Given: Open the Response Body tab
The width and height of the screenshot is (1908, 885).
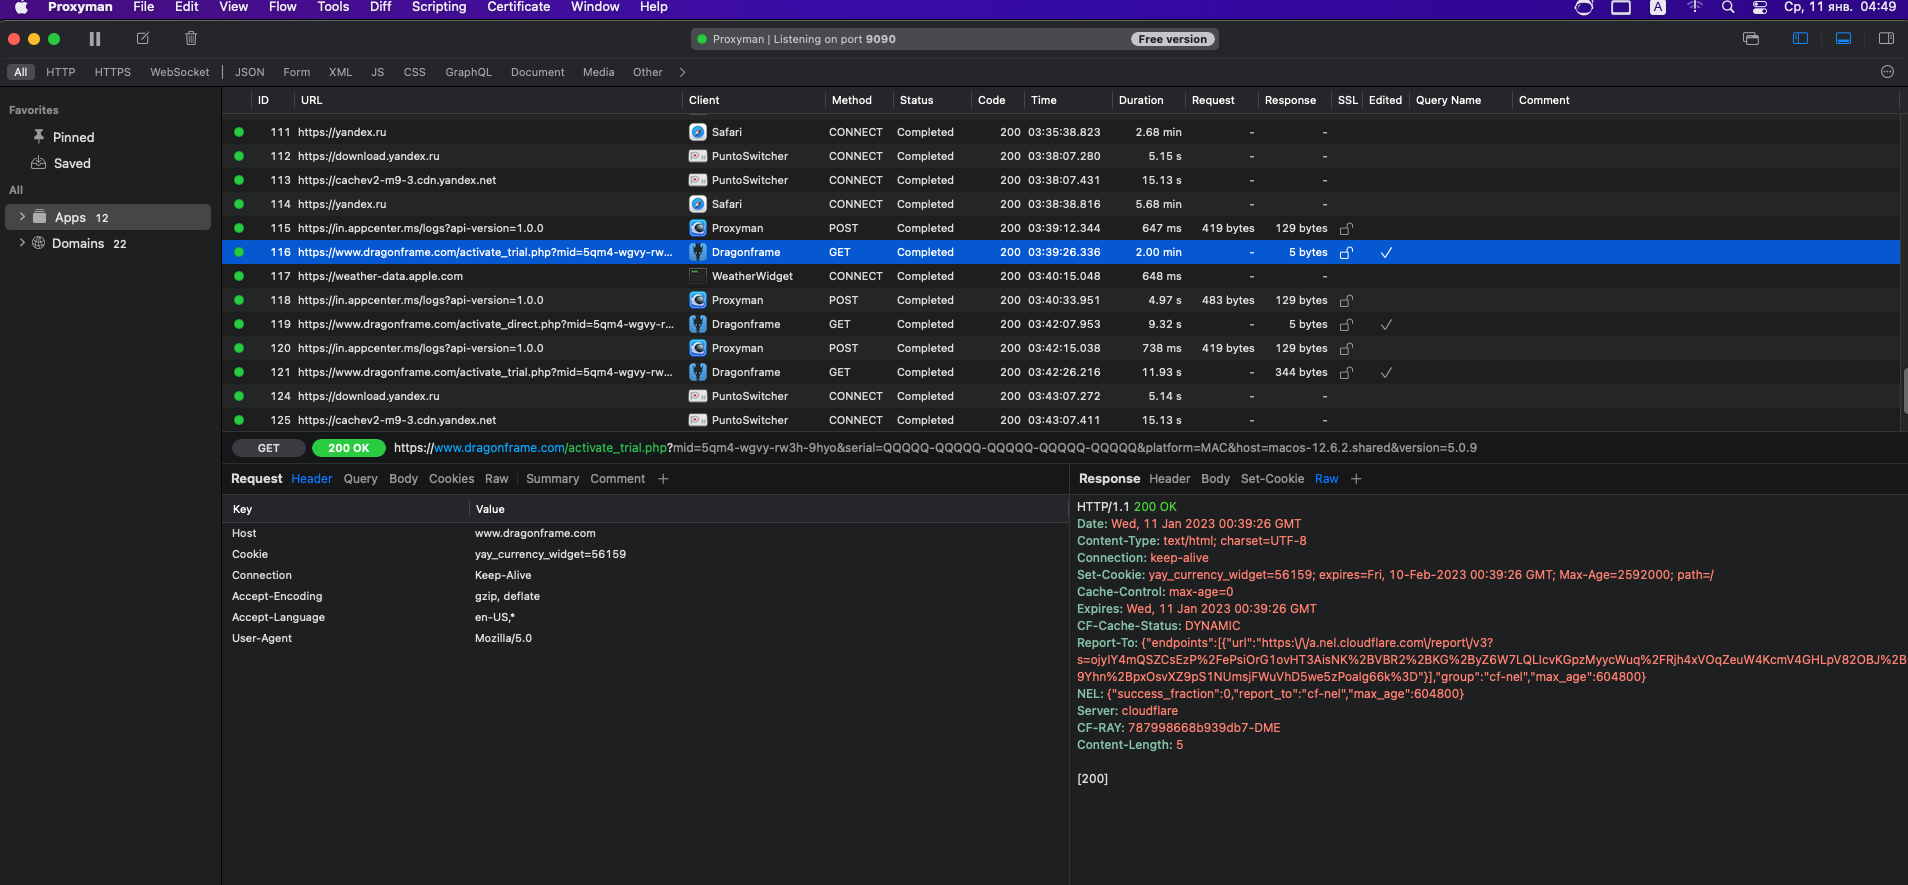Looking at the screenshot, I should [x=1216, y=479].
